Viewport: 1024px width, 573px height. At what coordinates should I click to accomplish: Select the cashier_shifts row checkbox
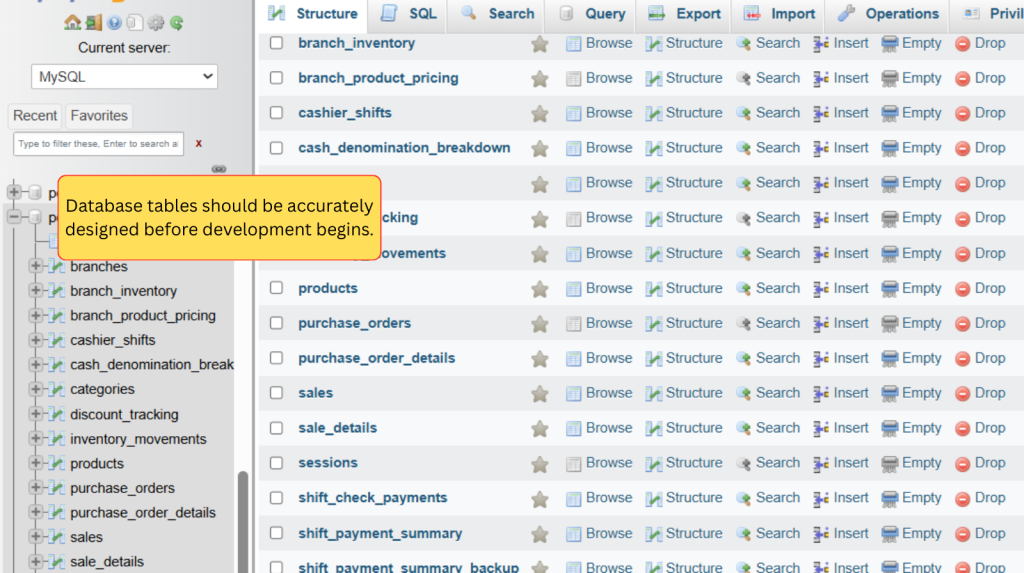[277, 113]
